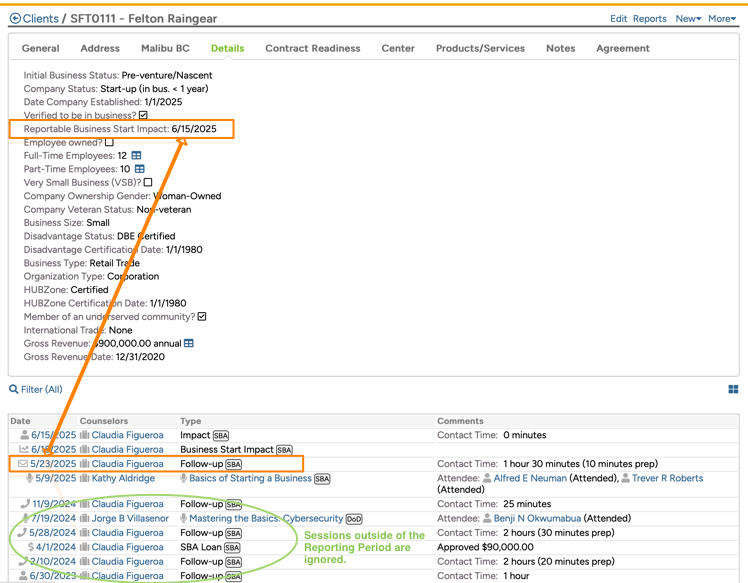The height and width of the screenshot is (583, 748).
Task: Open the Filter (All) options
Action: point(41,389)
